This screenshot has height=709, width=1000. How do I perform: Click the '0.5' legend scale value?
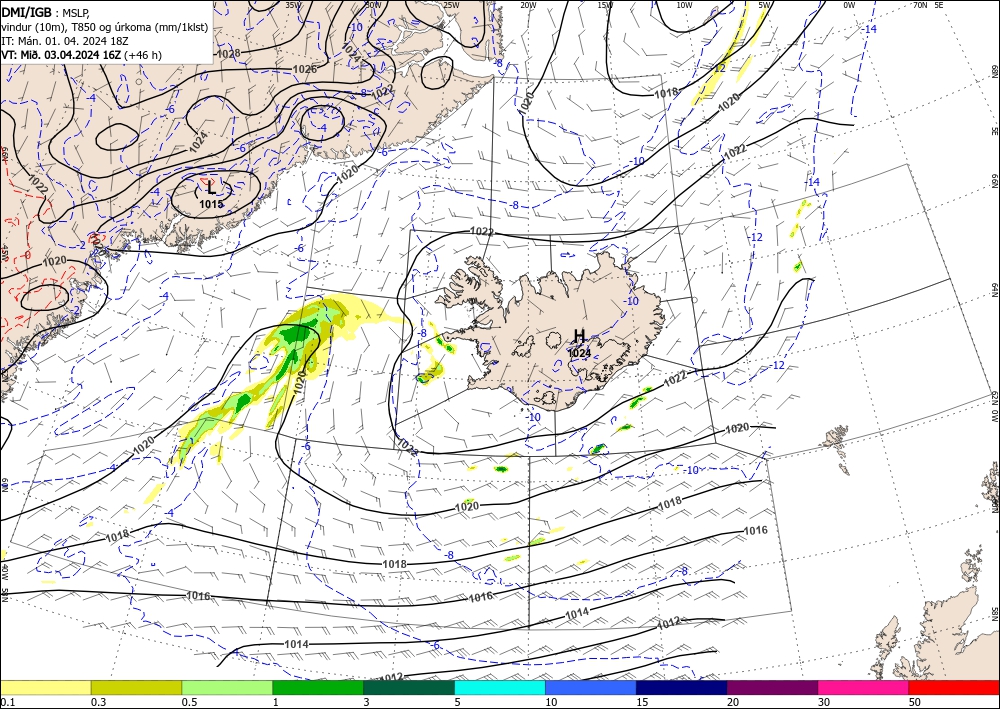pos(189,702)
